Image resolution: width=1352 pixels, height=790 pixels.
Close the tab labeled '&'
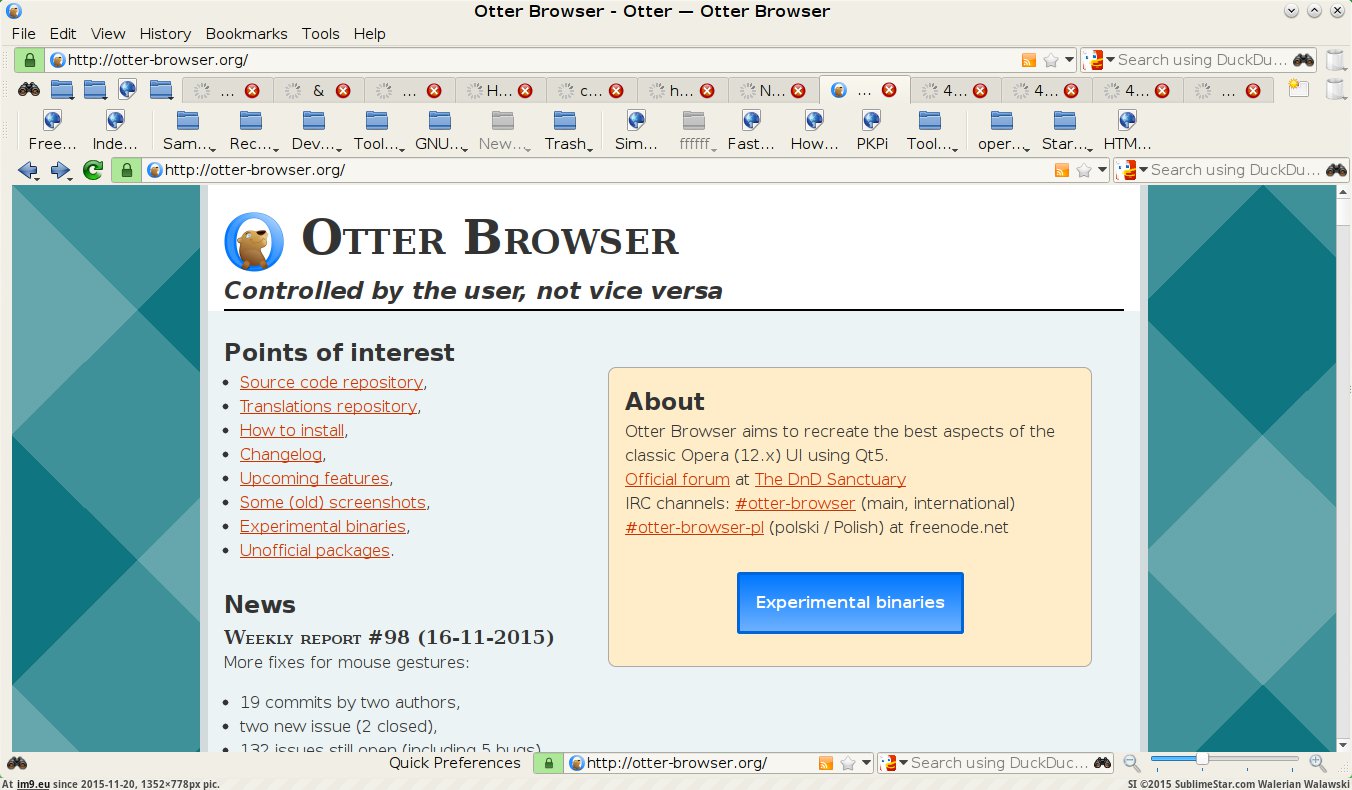click(343, 90)
